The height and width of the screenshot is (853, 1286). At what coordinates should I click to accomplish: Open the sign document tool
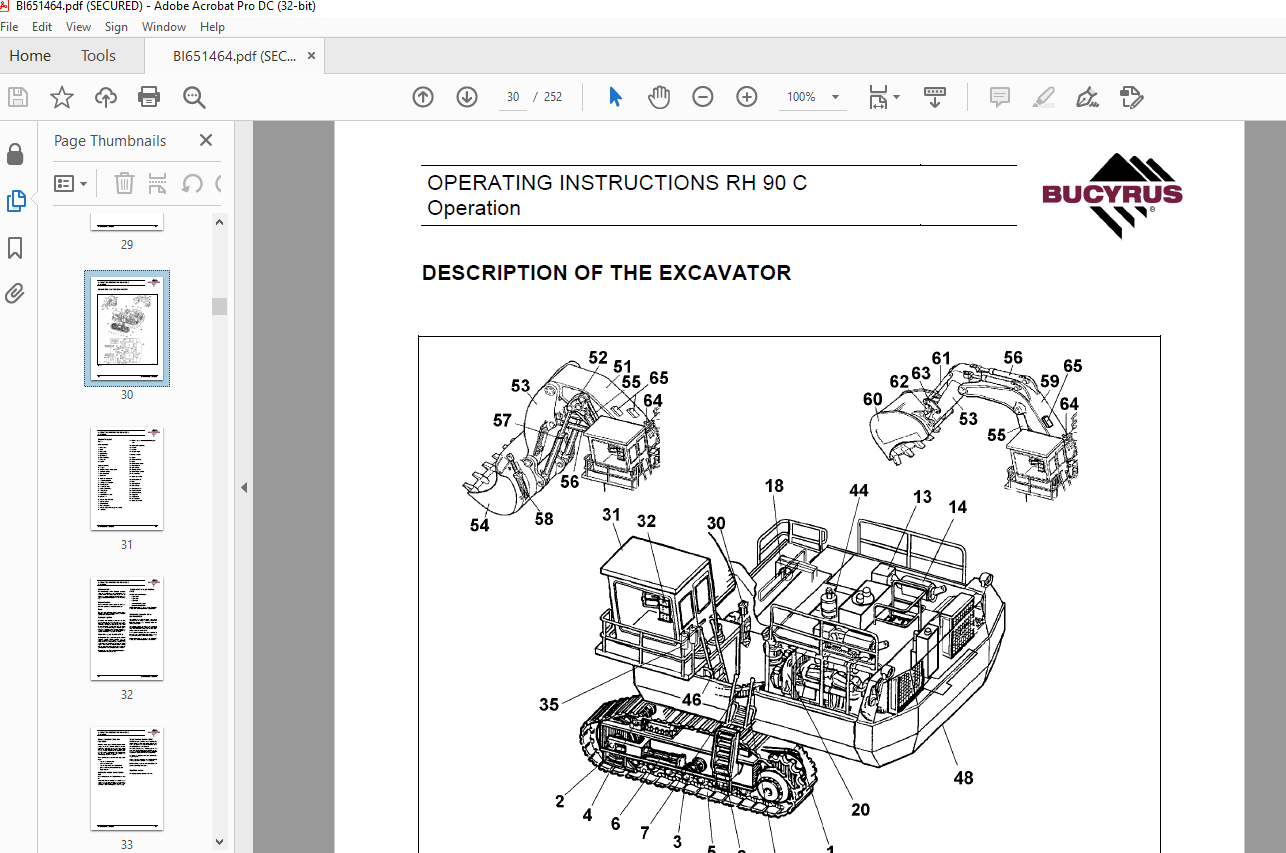[1087, 97]
